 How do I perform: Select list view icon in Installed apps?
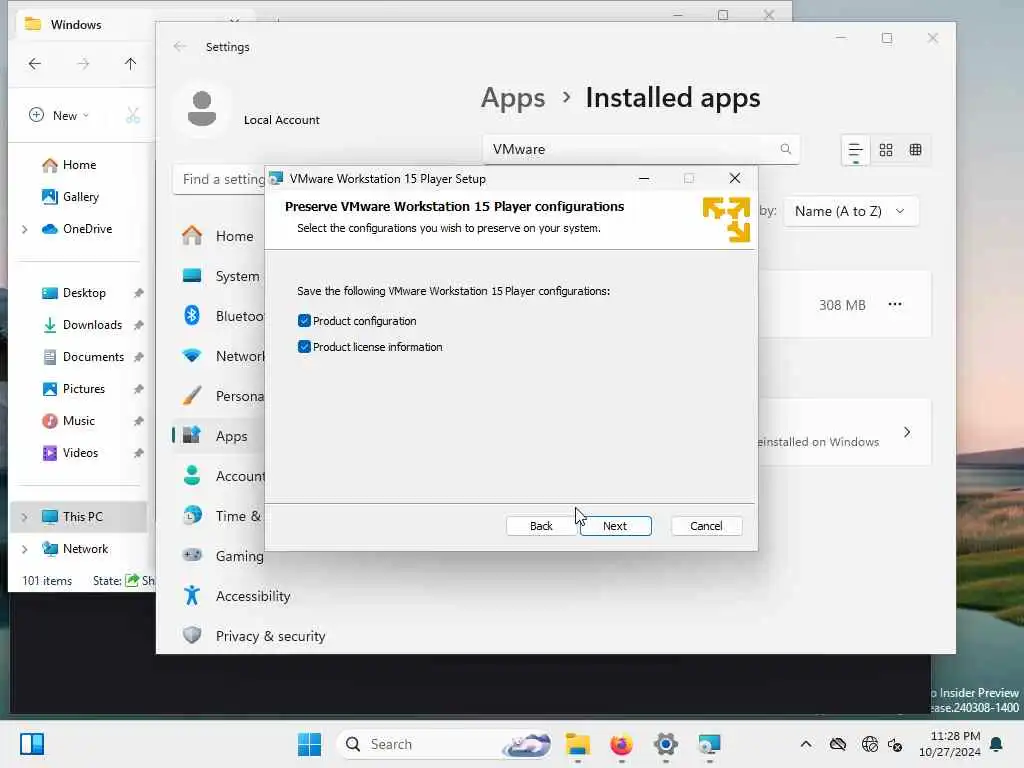click(855, 150)
